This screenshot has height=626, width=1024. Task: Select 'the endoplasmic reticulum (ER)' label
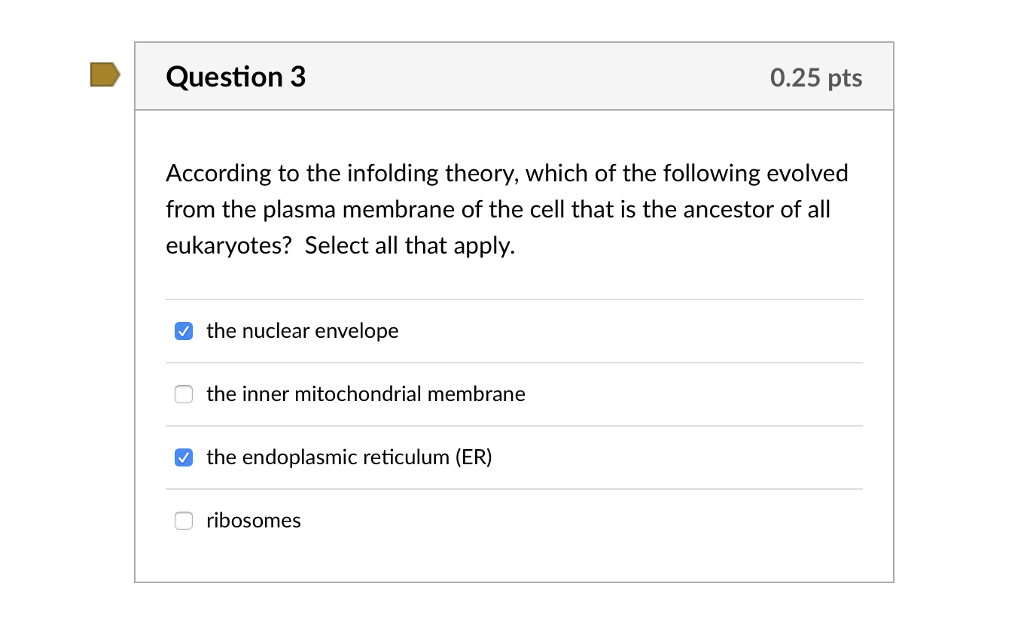pos(348,457)
